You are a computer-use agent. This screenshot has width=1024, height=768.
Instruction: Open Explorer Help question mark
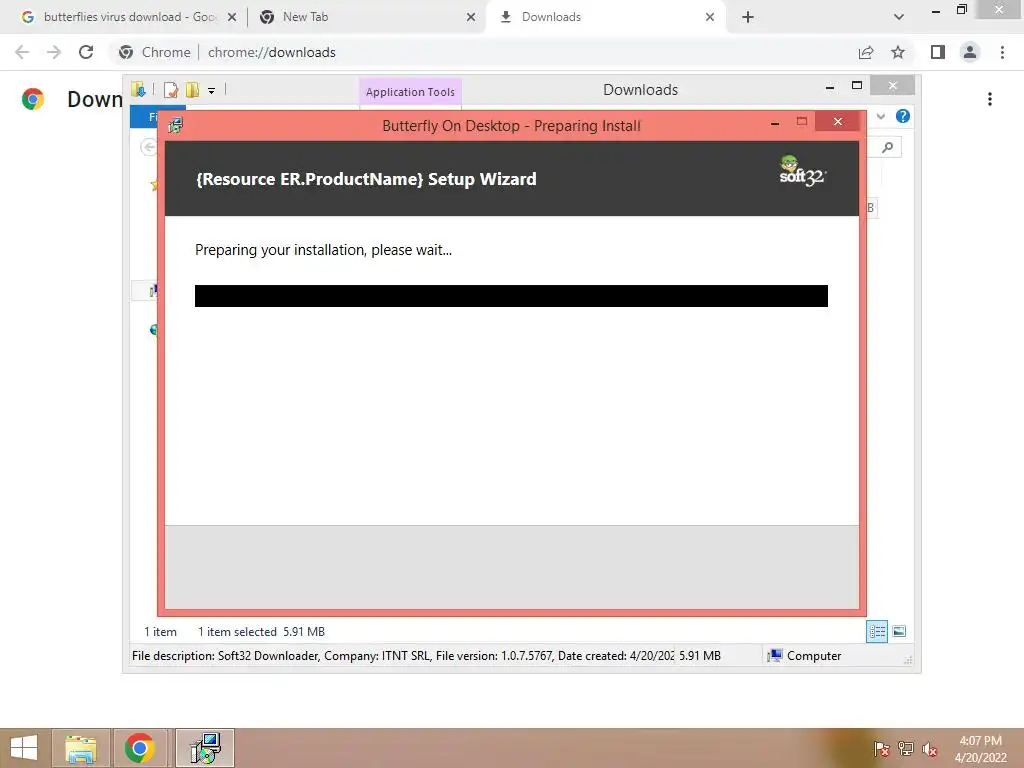(x=903, y=116)
